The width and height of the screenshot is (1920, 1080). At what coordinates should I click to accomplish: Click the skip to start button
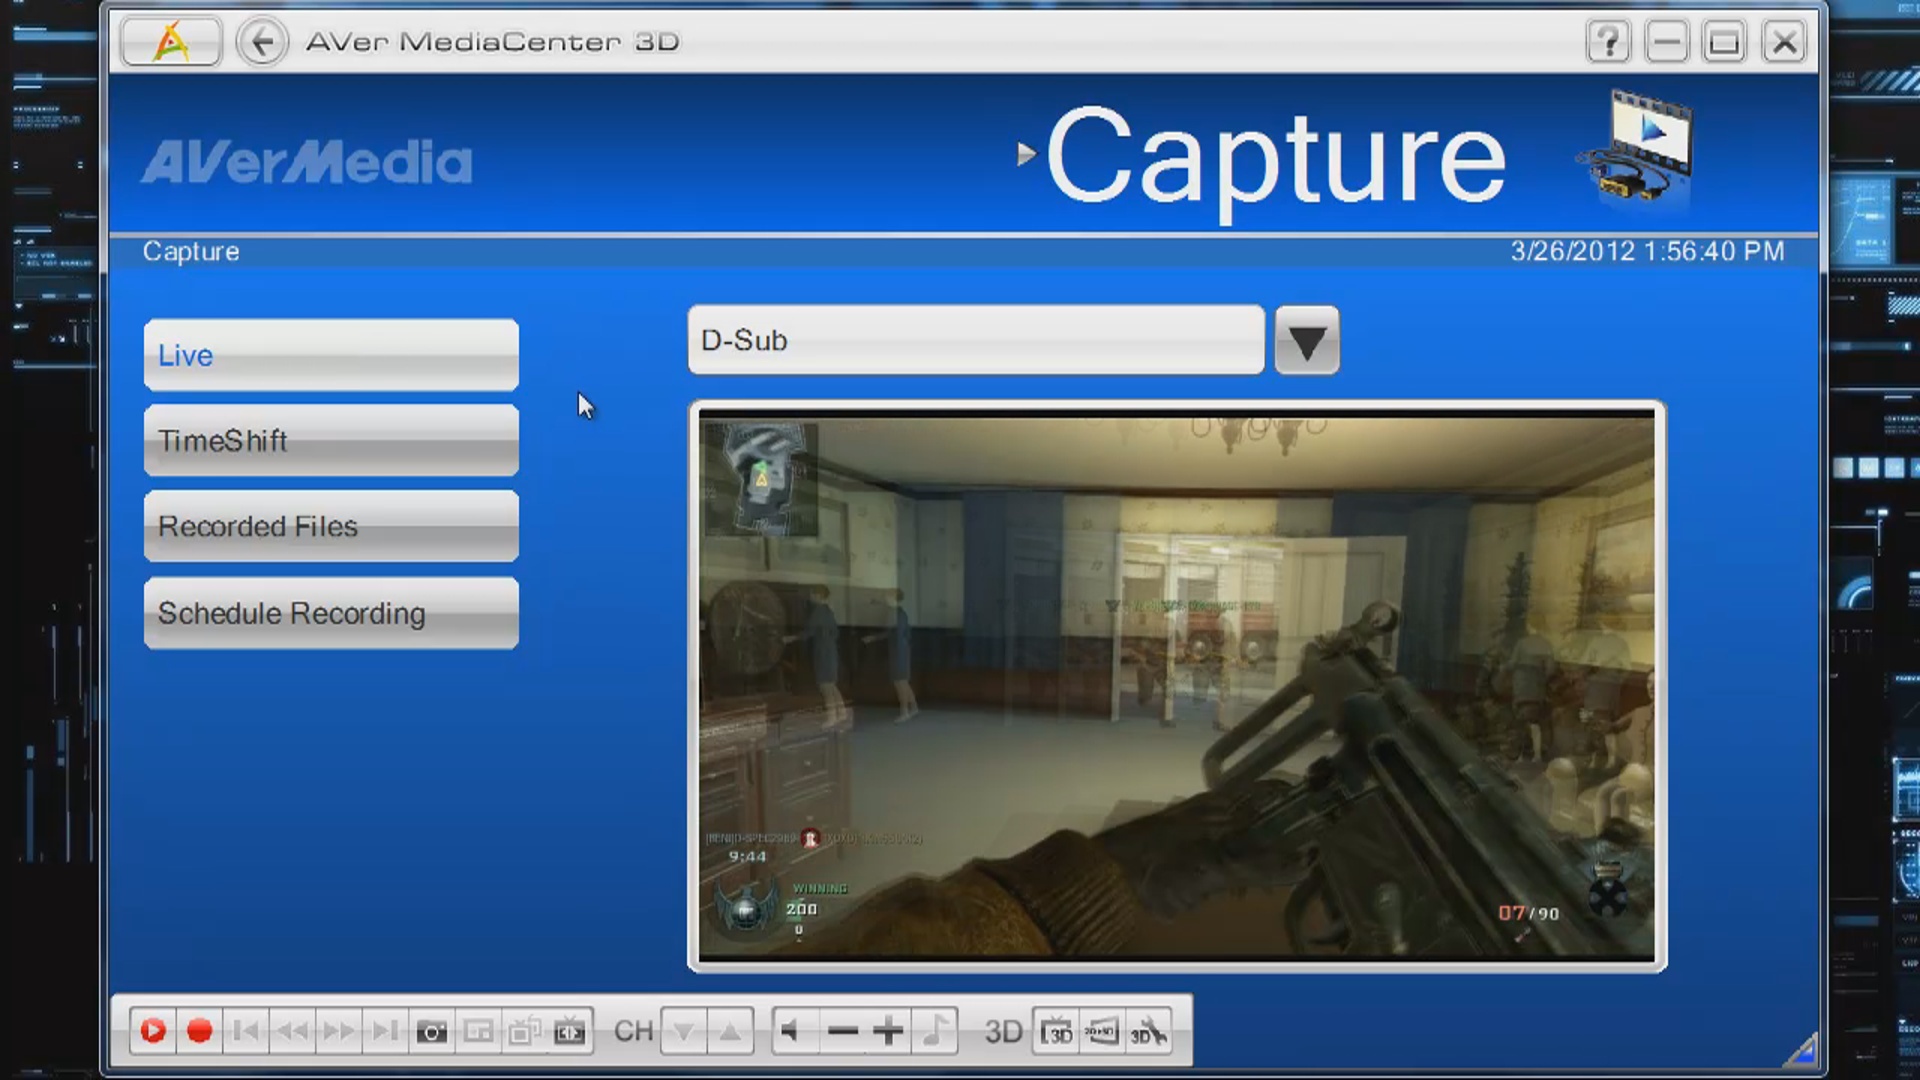(x=246, y=1031)
